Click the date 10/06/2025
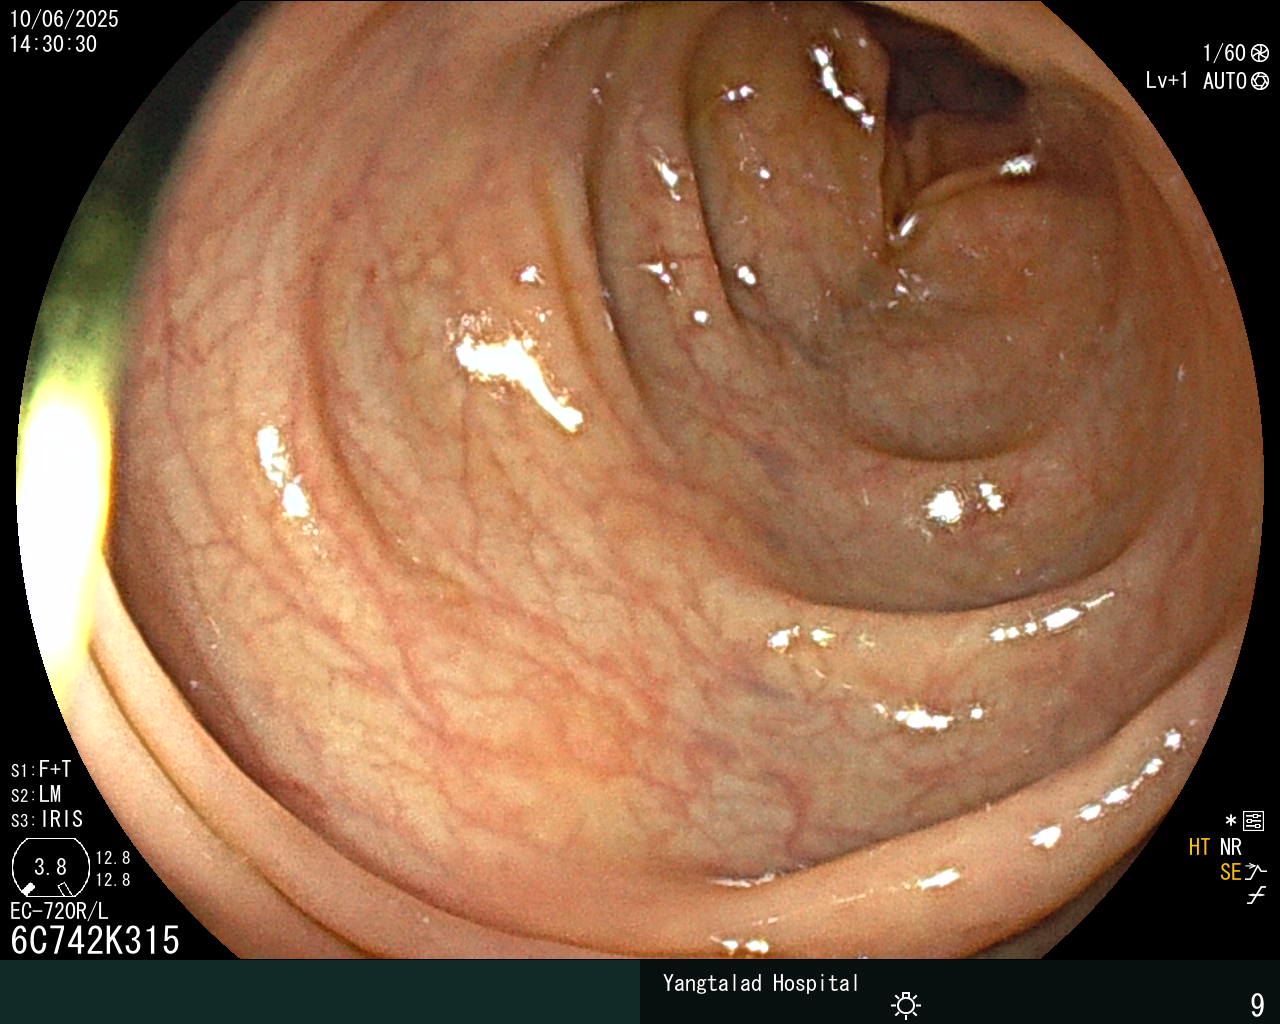Viewport: 1280px width, 1024px height. 64,19
